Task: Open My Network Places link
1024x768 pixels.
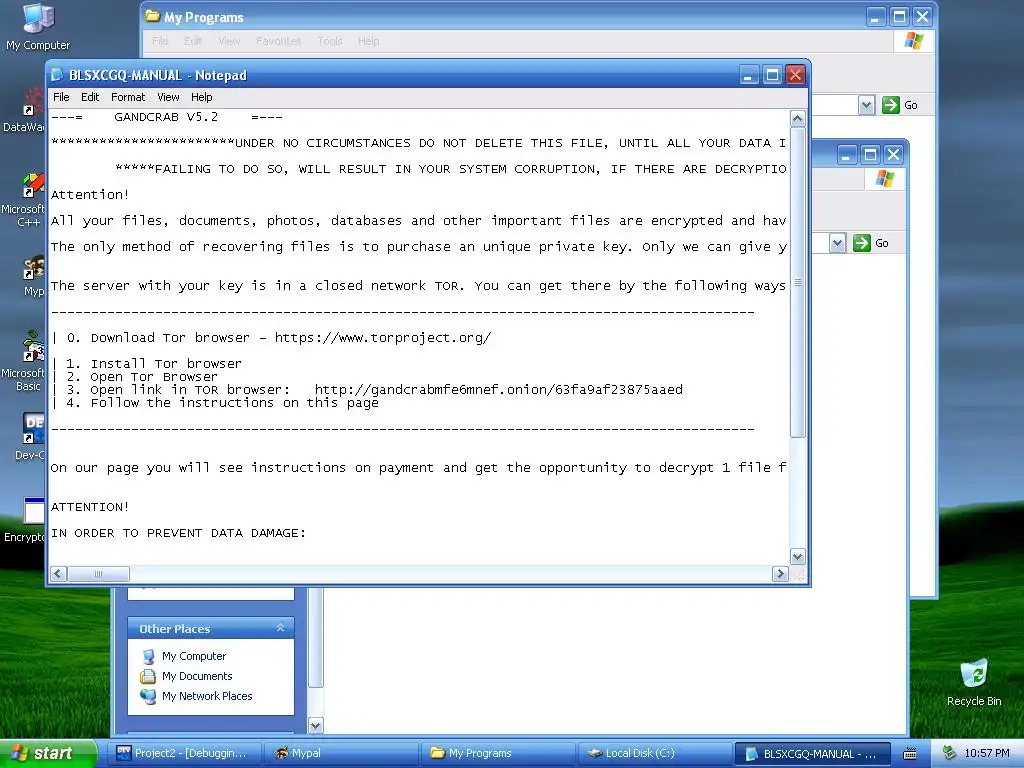Action: (206, 696)
